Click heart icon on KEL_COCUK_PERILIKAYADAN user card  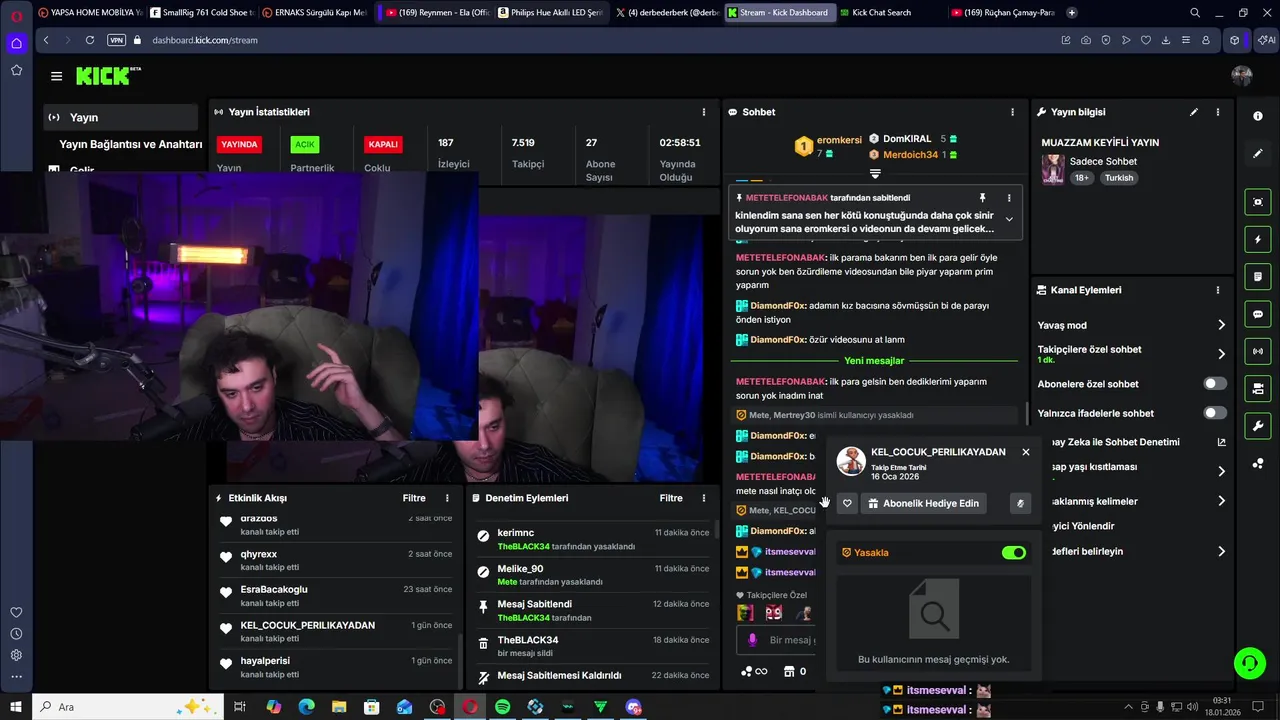click(847, 503)
